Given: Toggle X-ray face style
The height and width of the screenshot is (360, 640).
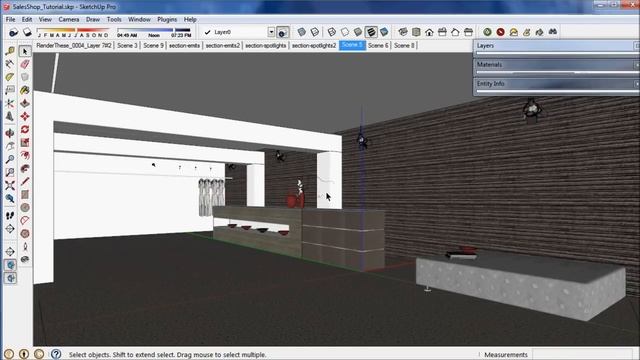Looking at the screenshot, I should [302, 32].
